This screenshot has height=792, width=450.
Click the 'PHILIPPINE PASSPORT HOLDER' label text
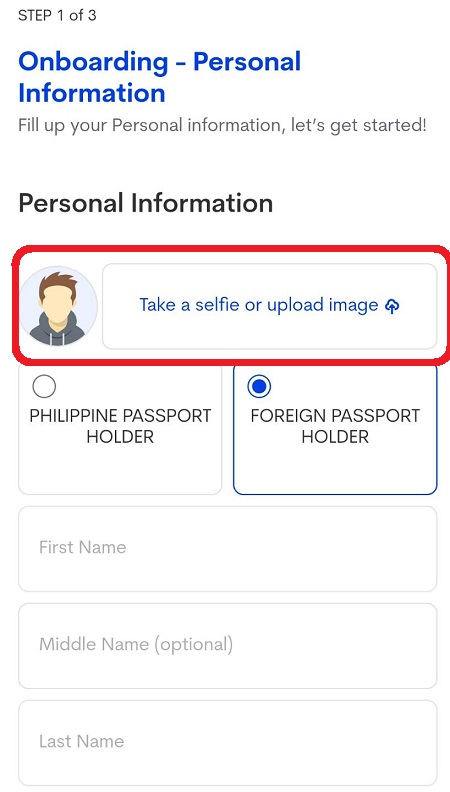(x=120, y=426)
